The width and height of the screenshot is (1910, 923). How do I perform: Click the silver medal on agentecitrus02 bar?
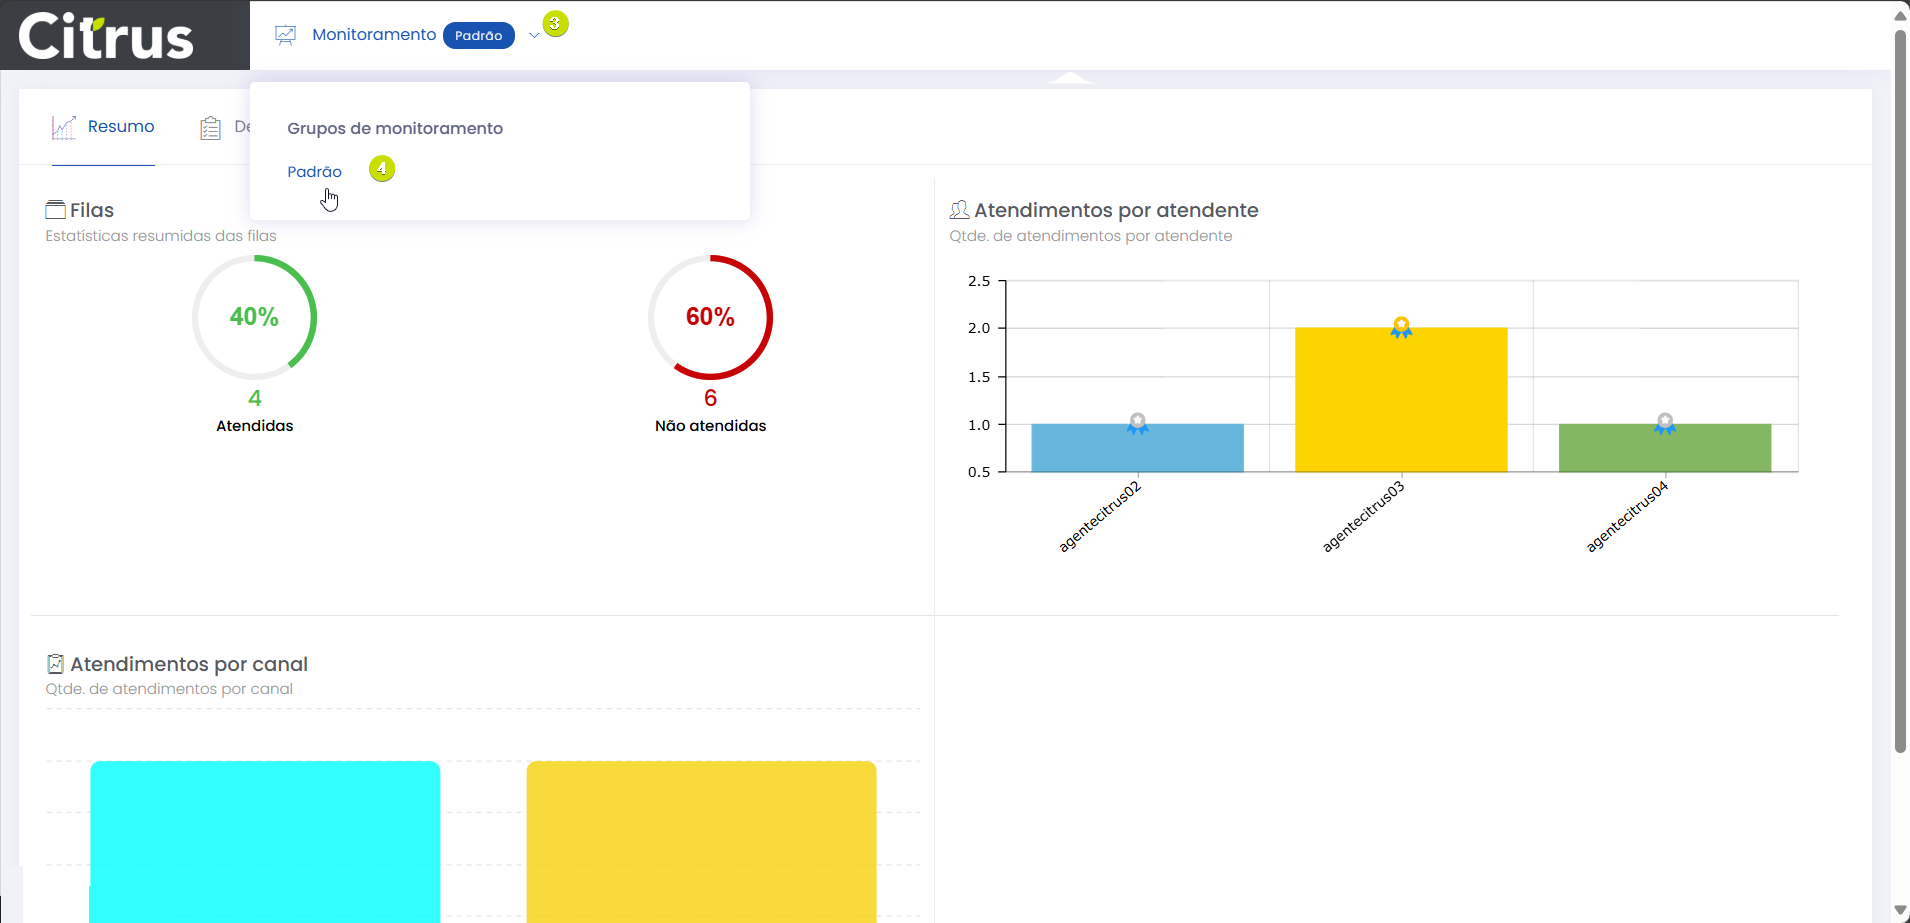[x=1137, y=423]
